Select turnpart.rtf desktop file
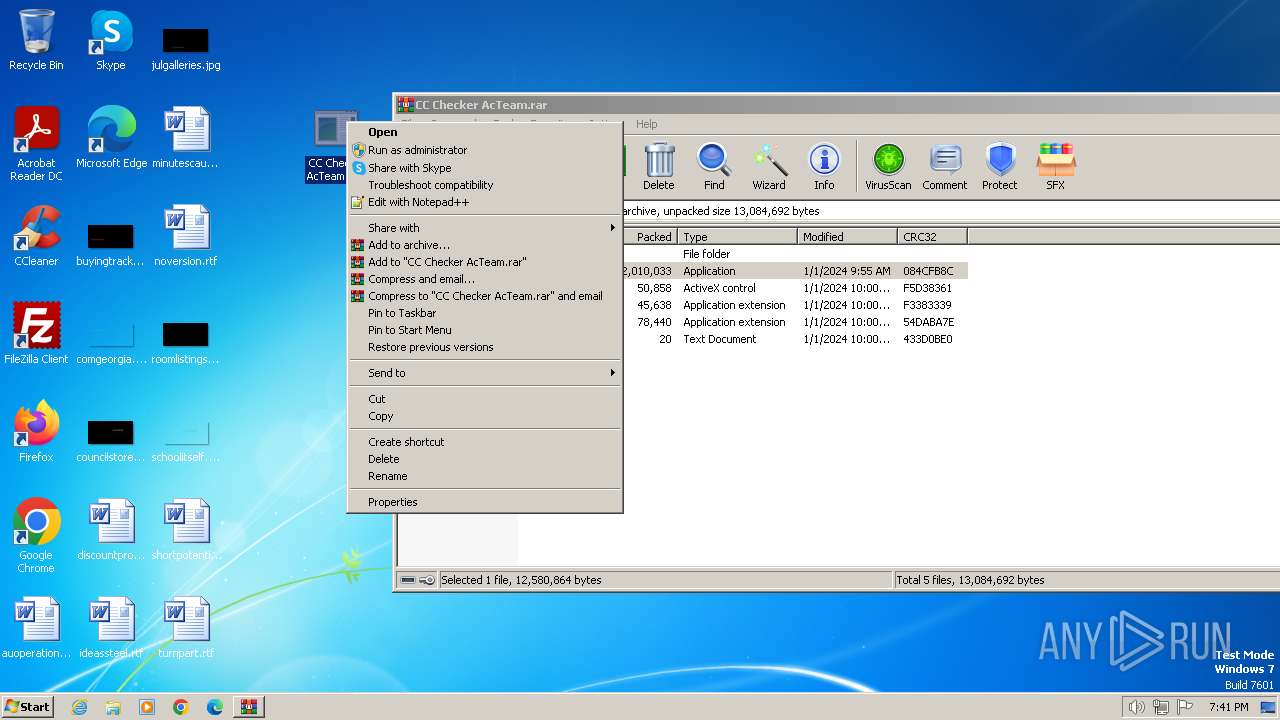This screenshot has width=1280, height=720. click(186, 628)
